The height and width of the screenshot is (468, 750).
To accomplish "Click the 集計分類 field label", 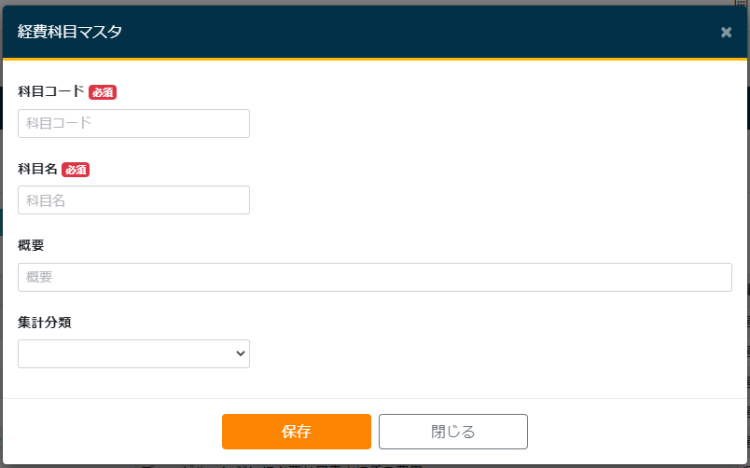I will [x=44, y=322].
